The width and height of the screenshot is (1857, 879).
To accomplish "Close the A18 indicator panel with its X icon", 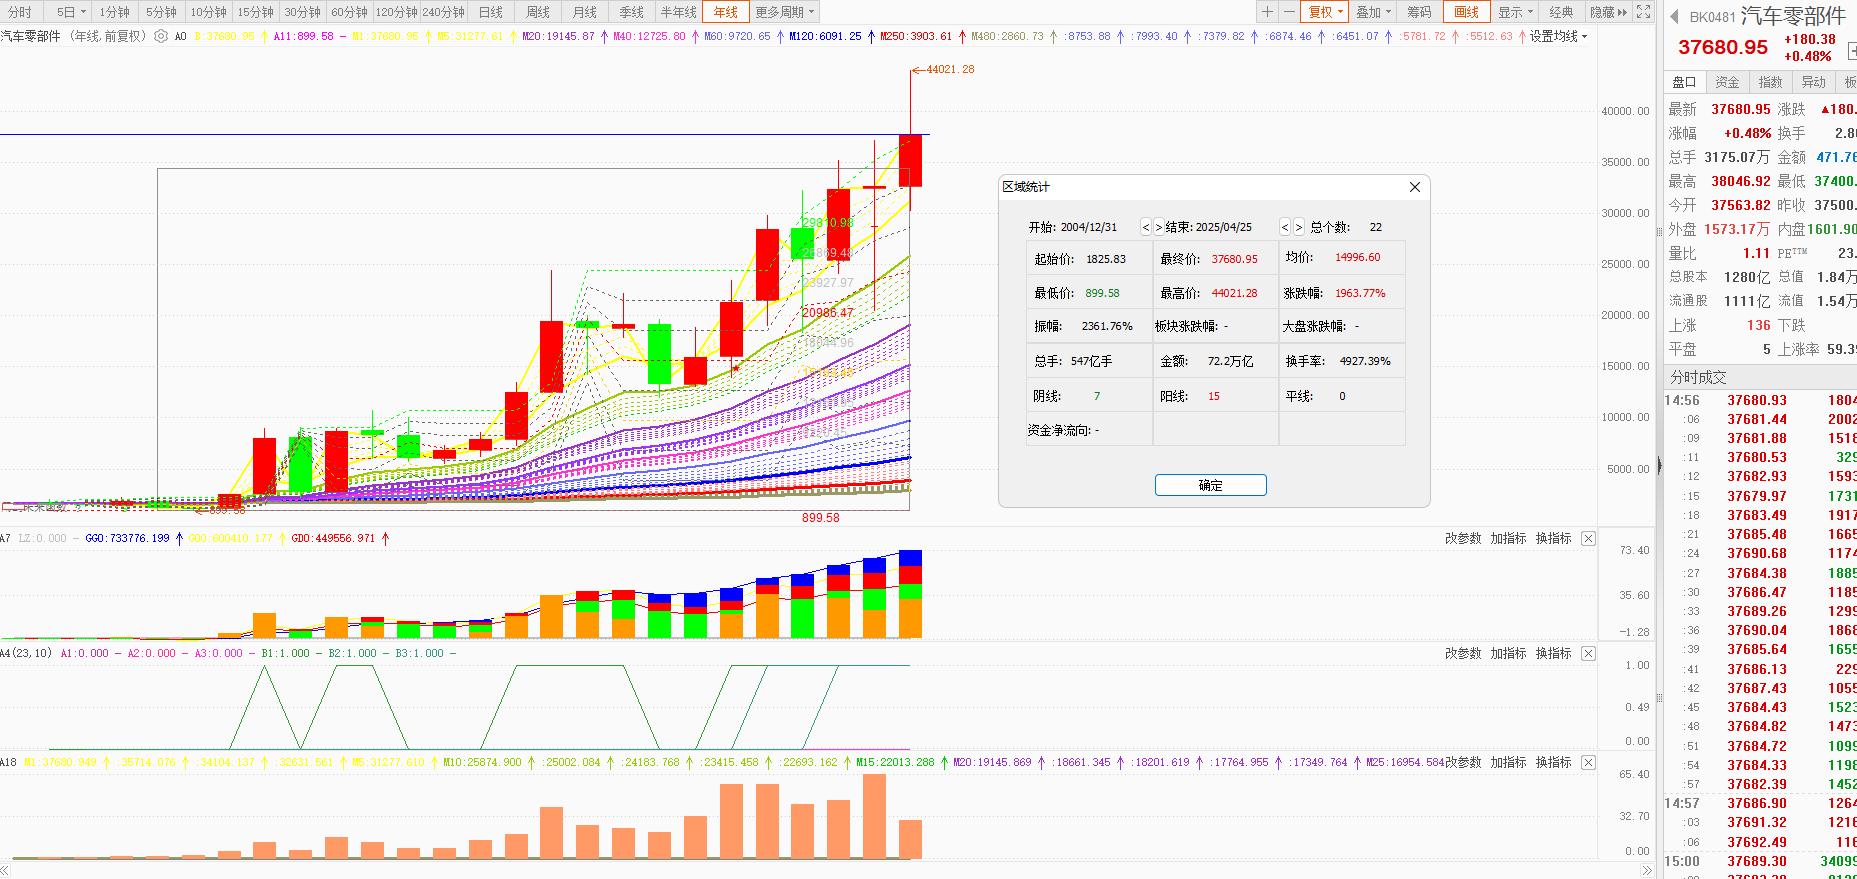I will click(1588, 763).
